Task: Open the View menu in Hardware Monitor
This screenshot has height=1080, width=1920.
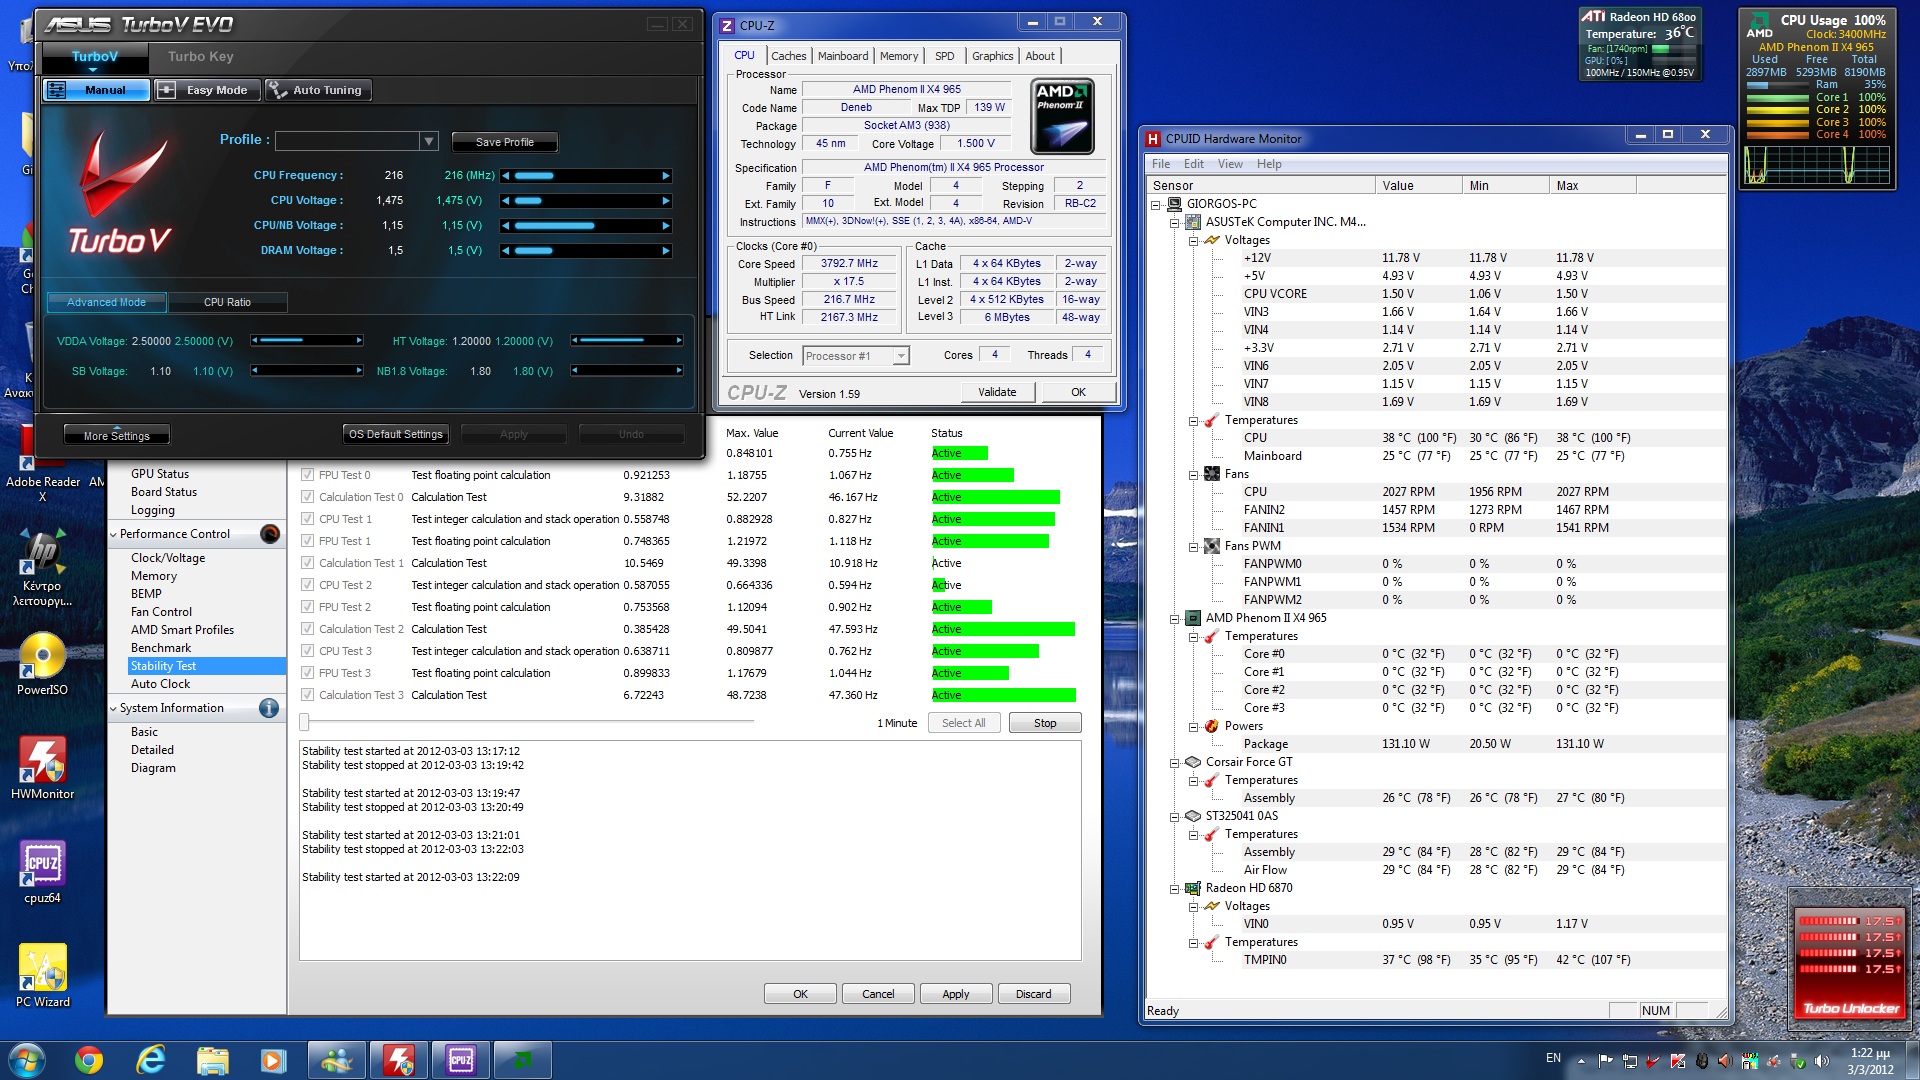Action: (x=1230, y=164)
